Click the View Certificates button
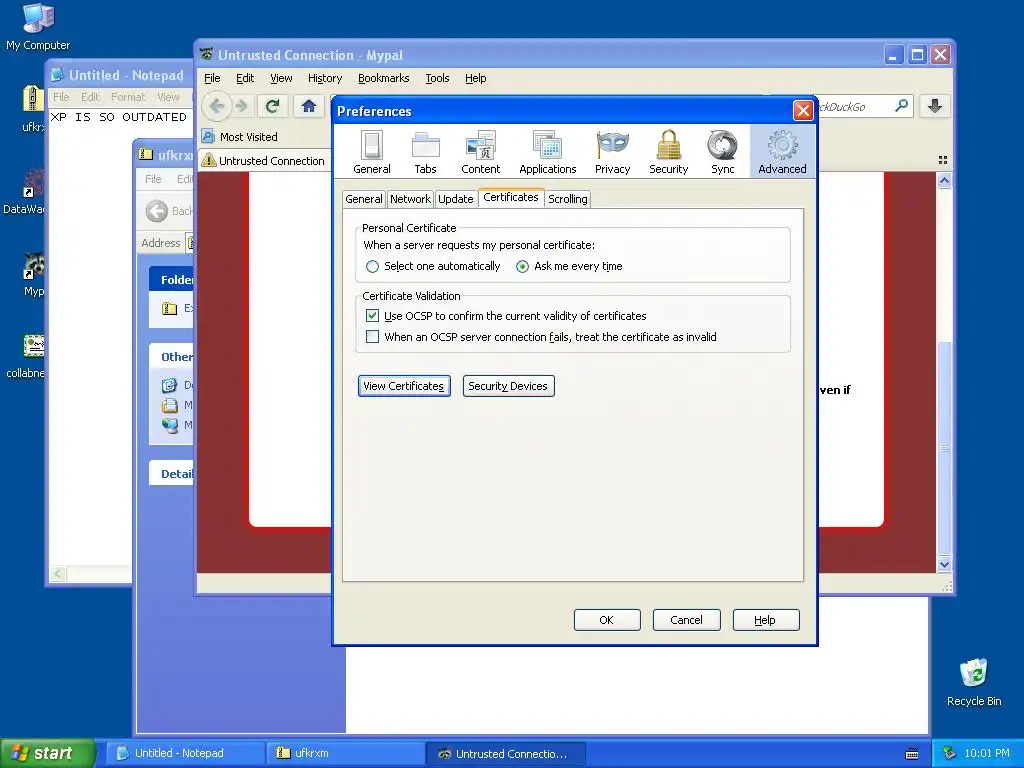 [x=404, y=386]
